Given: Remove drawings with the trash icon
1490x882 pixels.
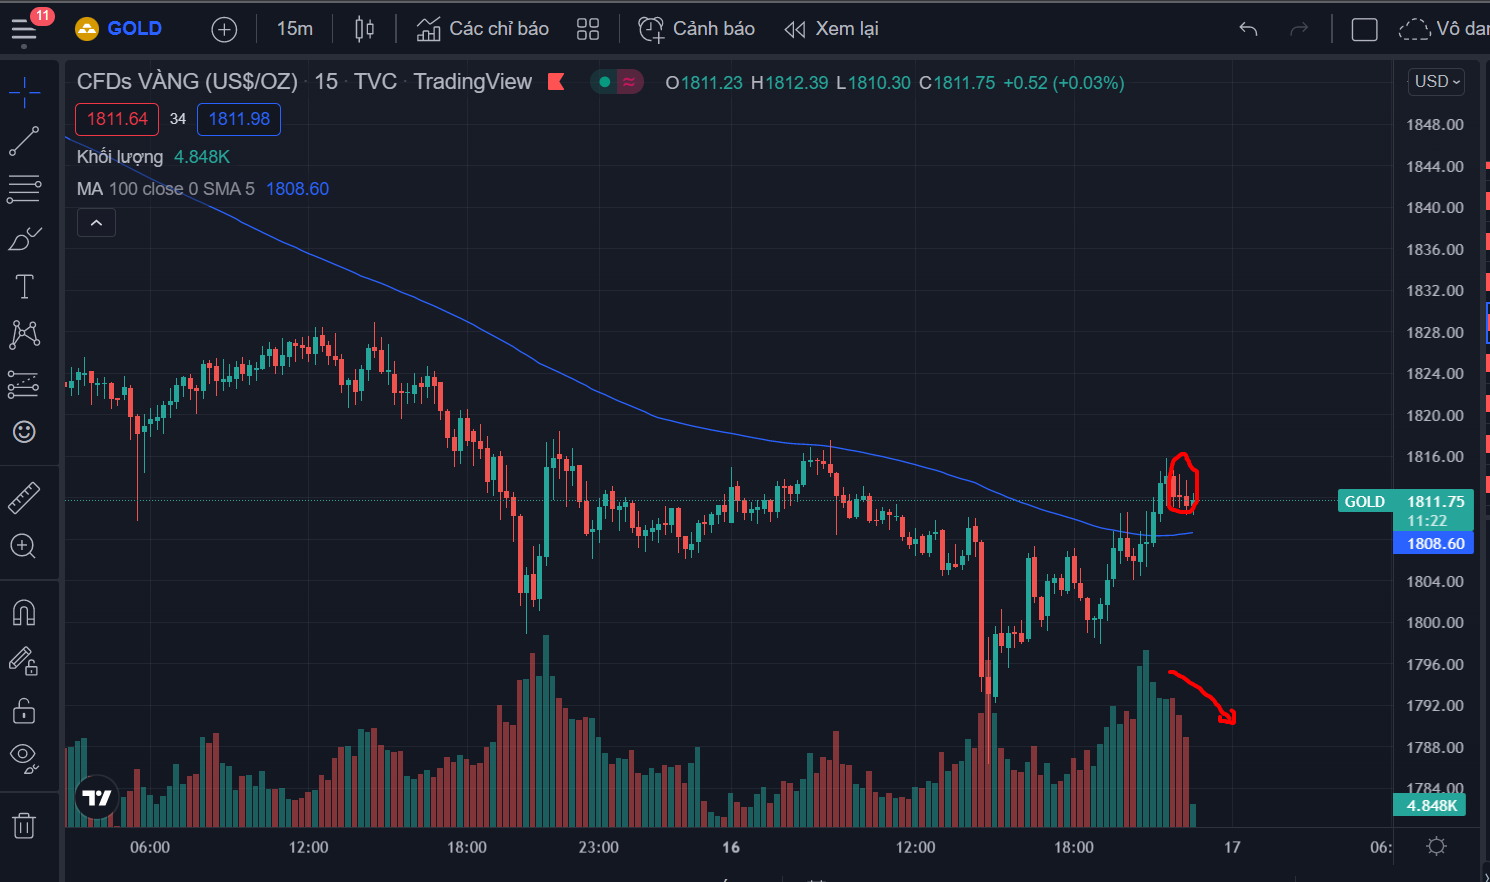Looking at the screenshot, I should point(24,825).
